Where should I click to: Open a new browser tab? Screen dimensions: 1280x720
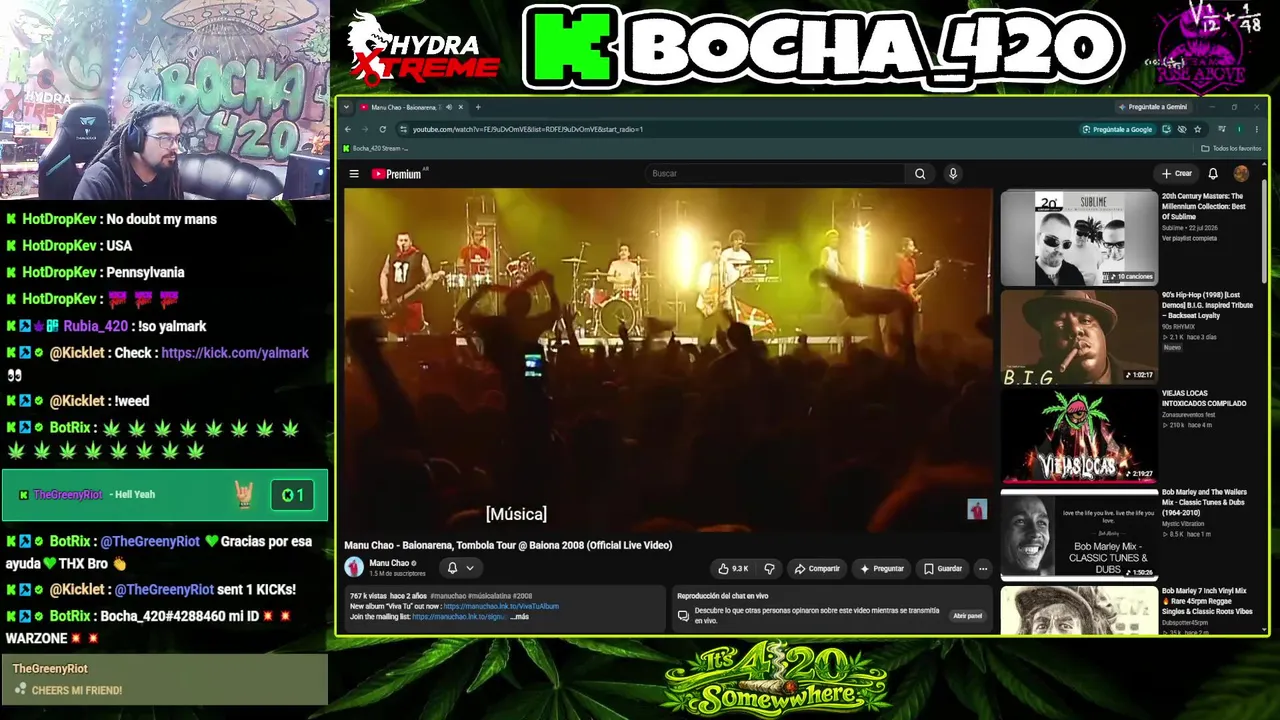click(x=478, y=107)
